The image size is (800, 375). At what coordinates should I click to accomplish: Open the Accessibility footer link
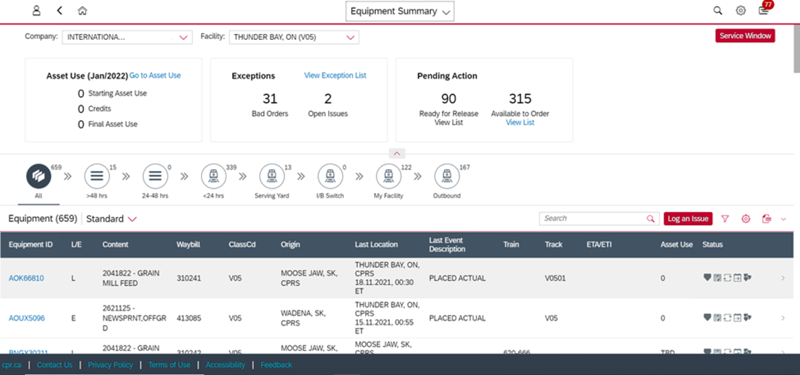point(226,365)
